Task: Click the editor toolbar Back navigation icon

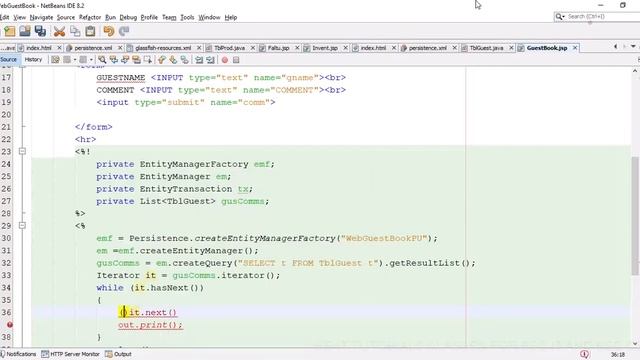Action: click(67, 60)
